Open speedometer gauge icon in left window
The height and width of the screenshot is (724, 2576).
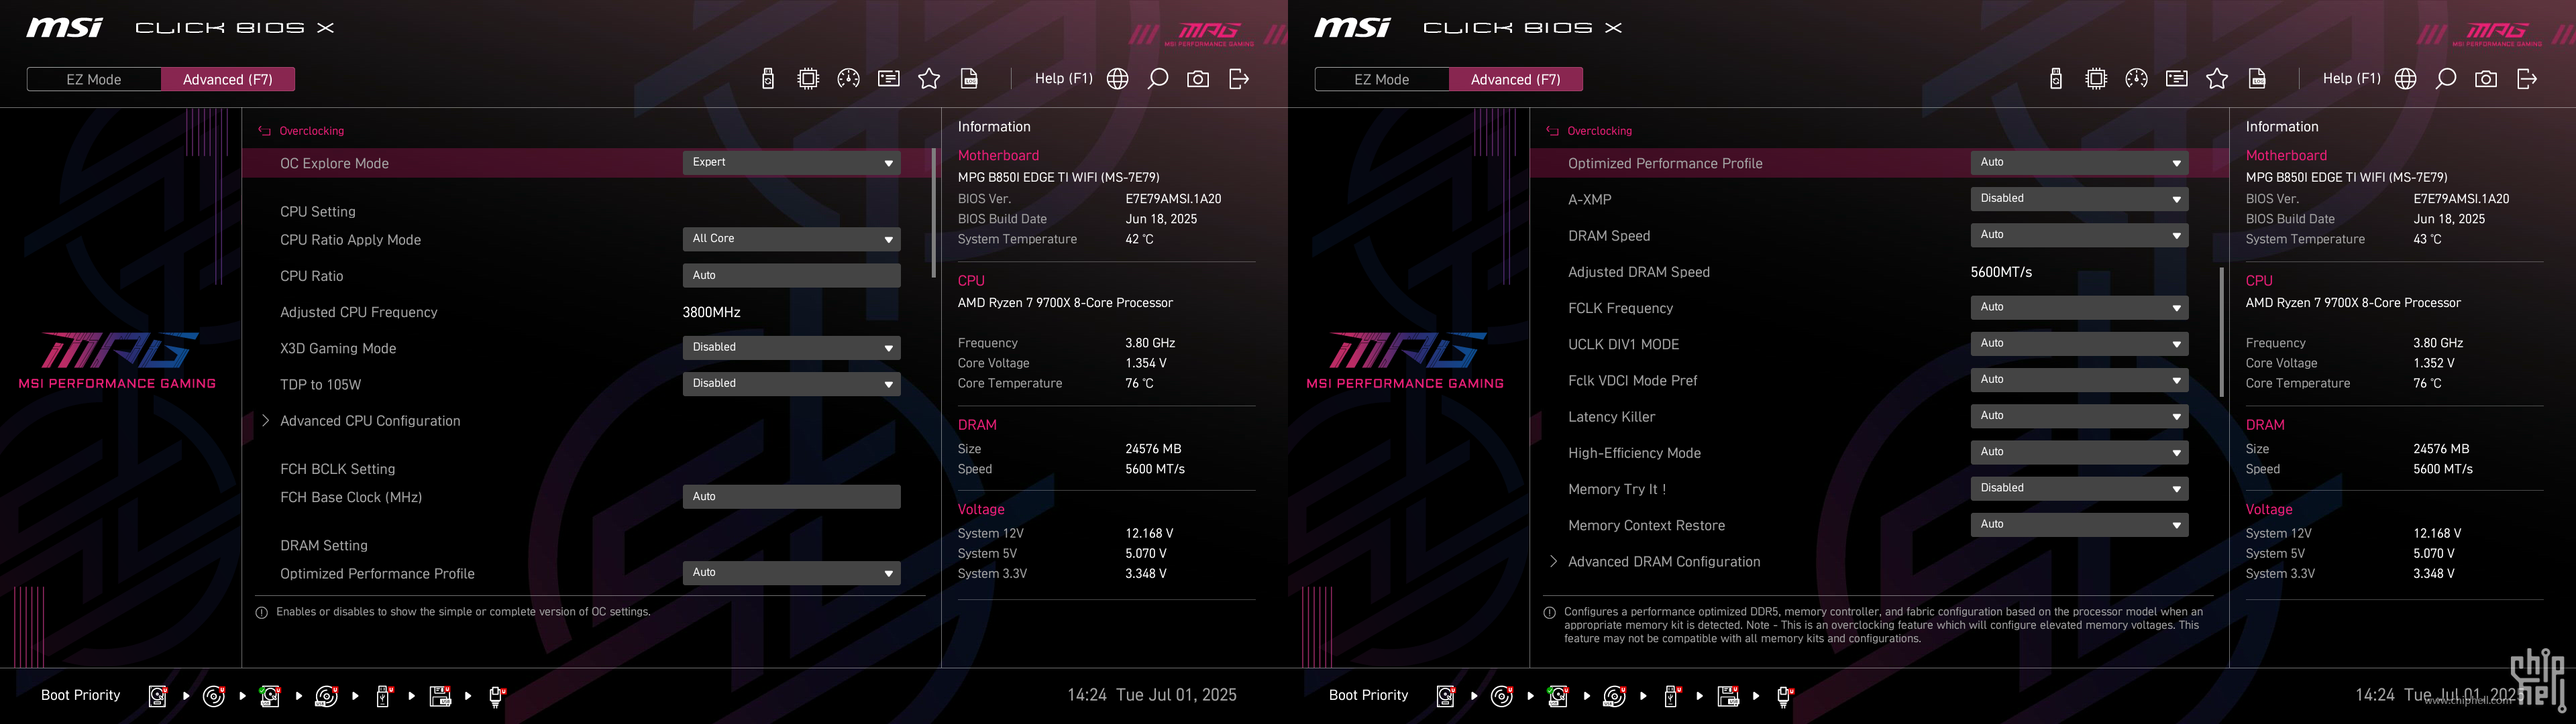[848, 79]
